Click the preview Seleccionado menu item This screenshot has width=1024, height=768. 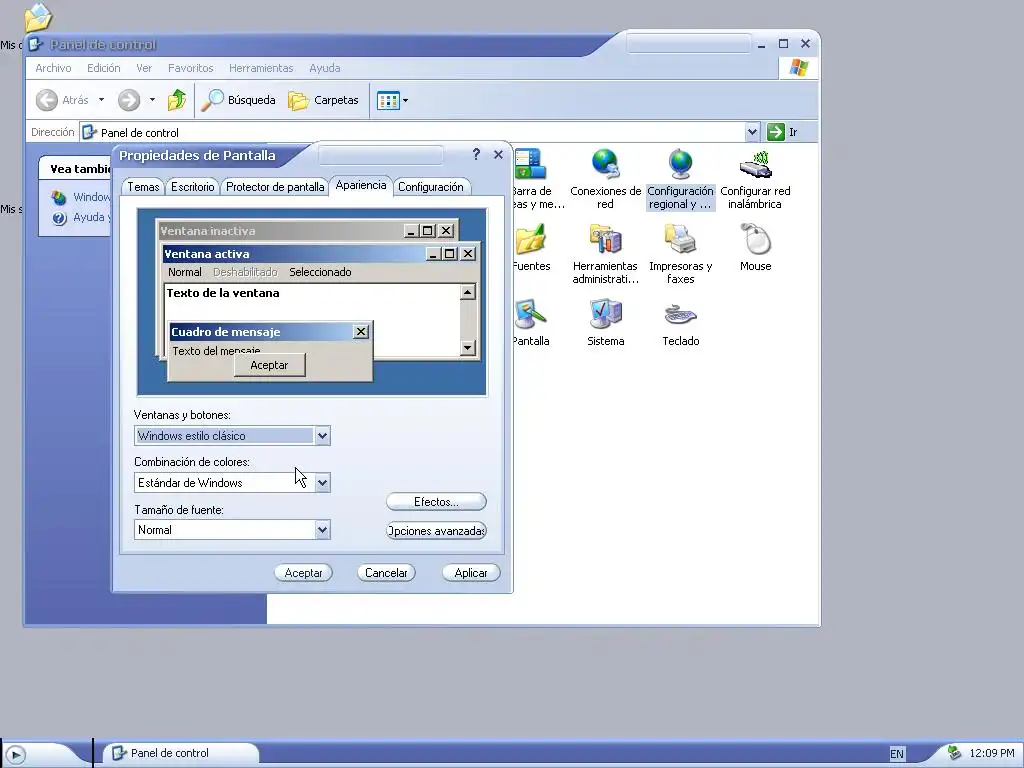(320, 272)
